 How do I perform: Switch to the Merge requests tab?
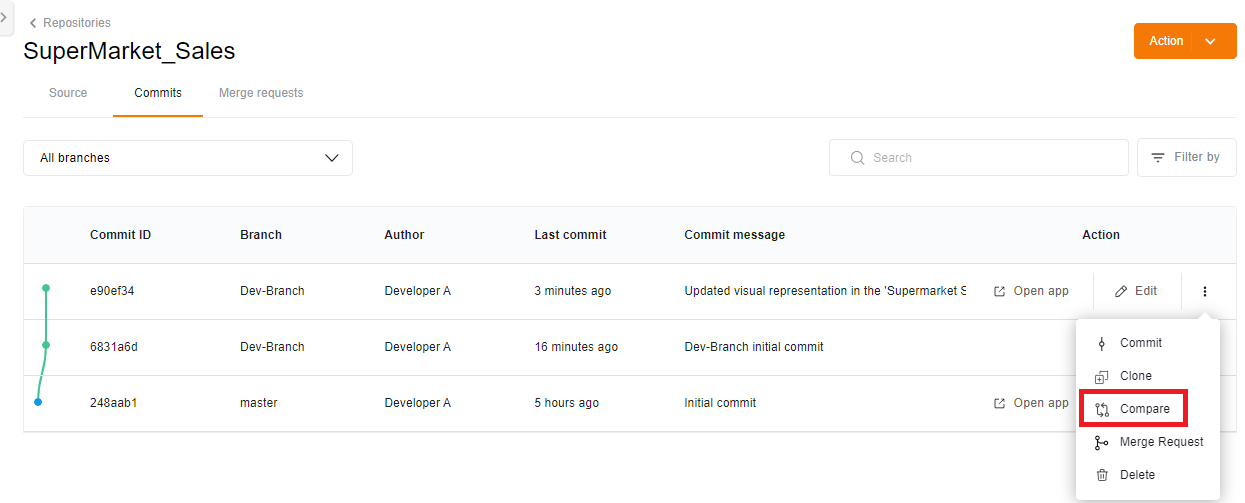tap(261, 93)
